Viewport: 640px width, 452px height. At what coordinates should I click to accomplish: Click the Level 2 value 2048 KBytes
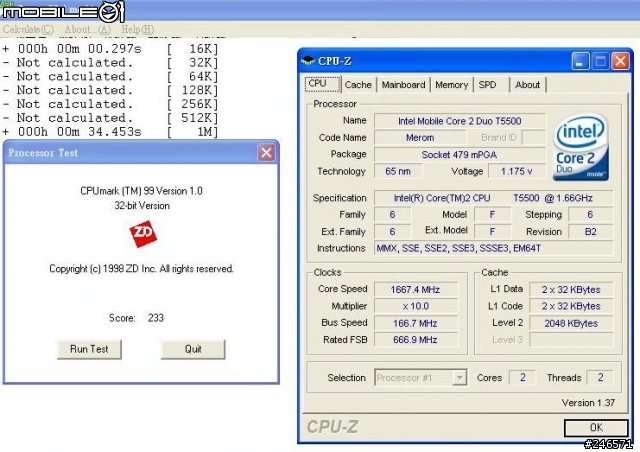[571, 323]
